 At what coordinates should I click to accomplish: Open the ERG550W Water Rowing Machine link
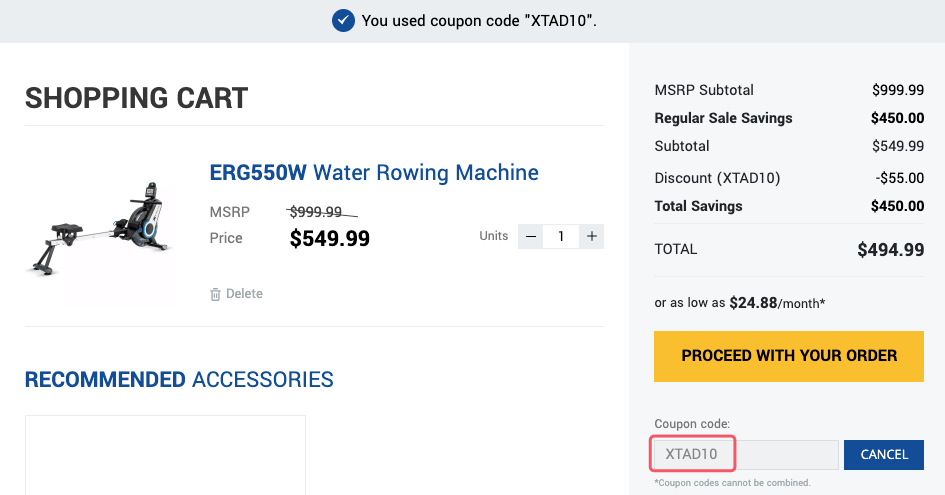374,172
